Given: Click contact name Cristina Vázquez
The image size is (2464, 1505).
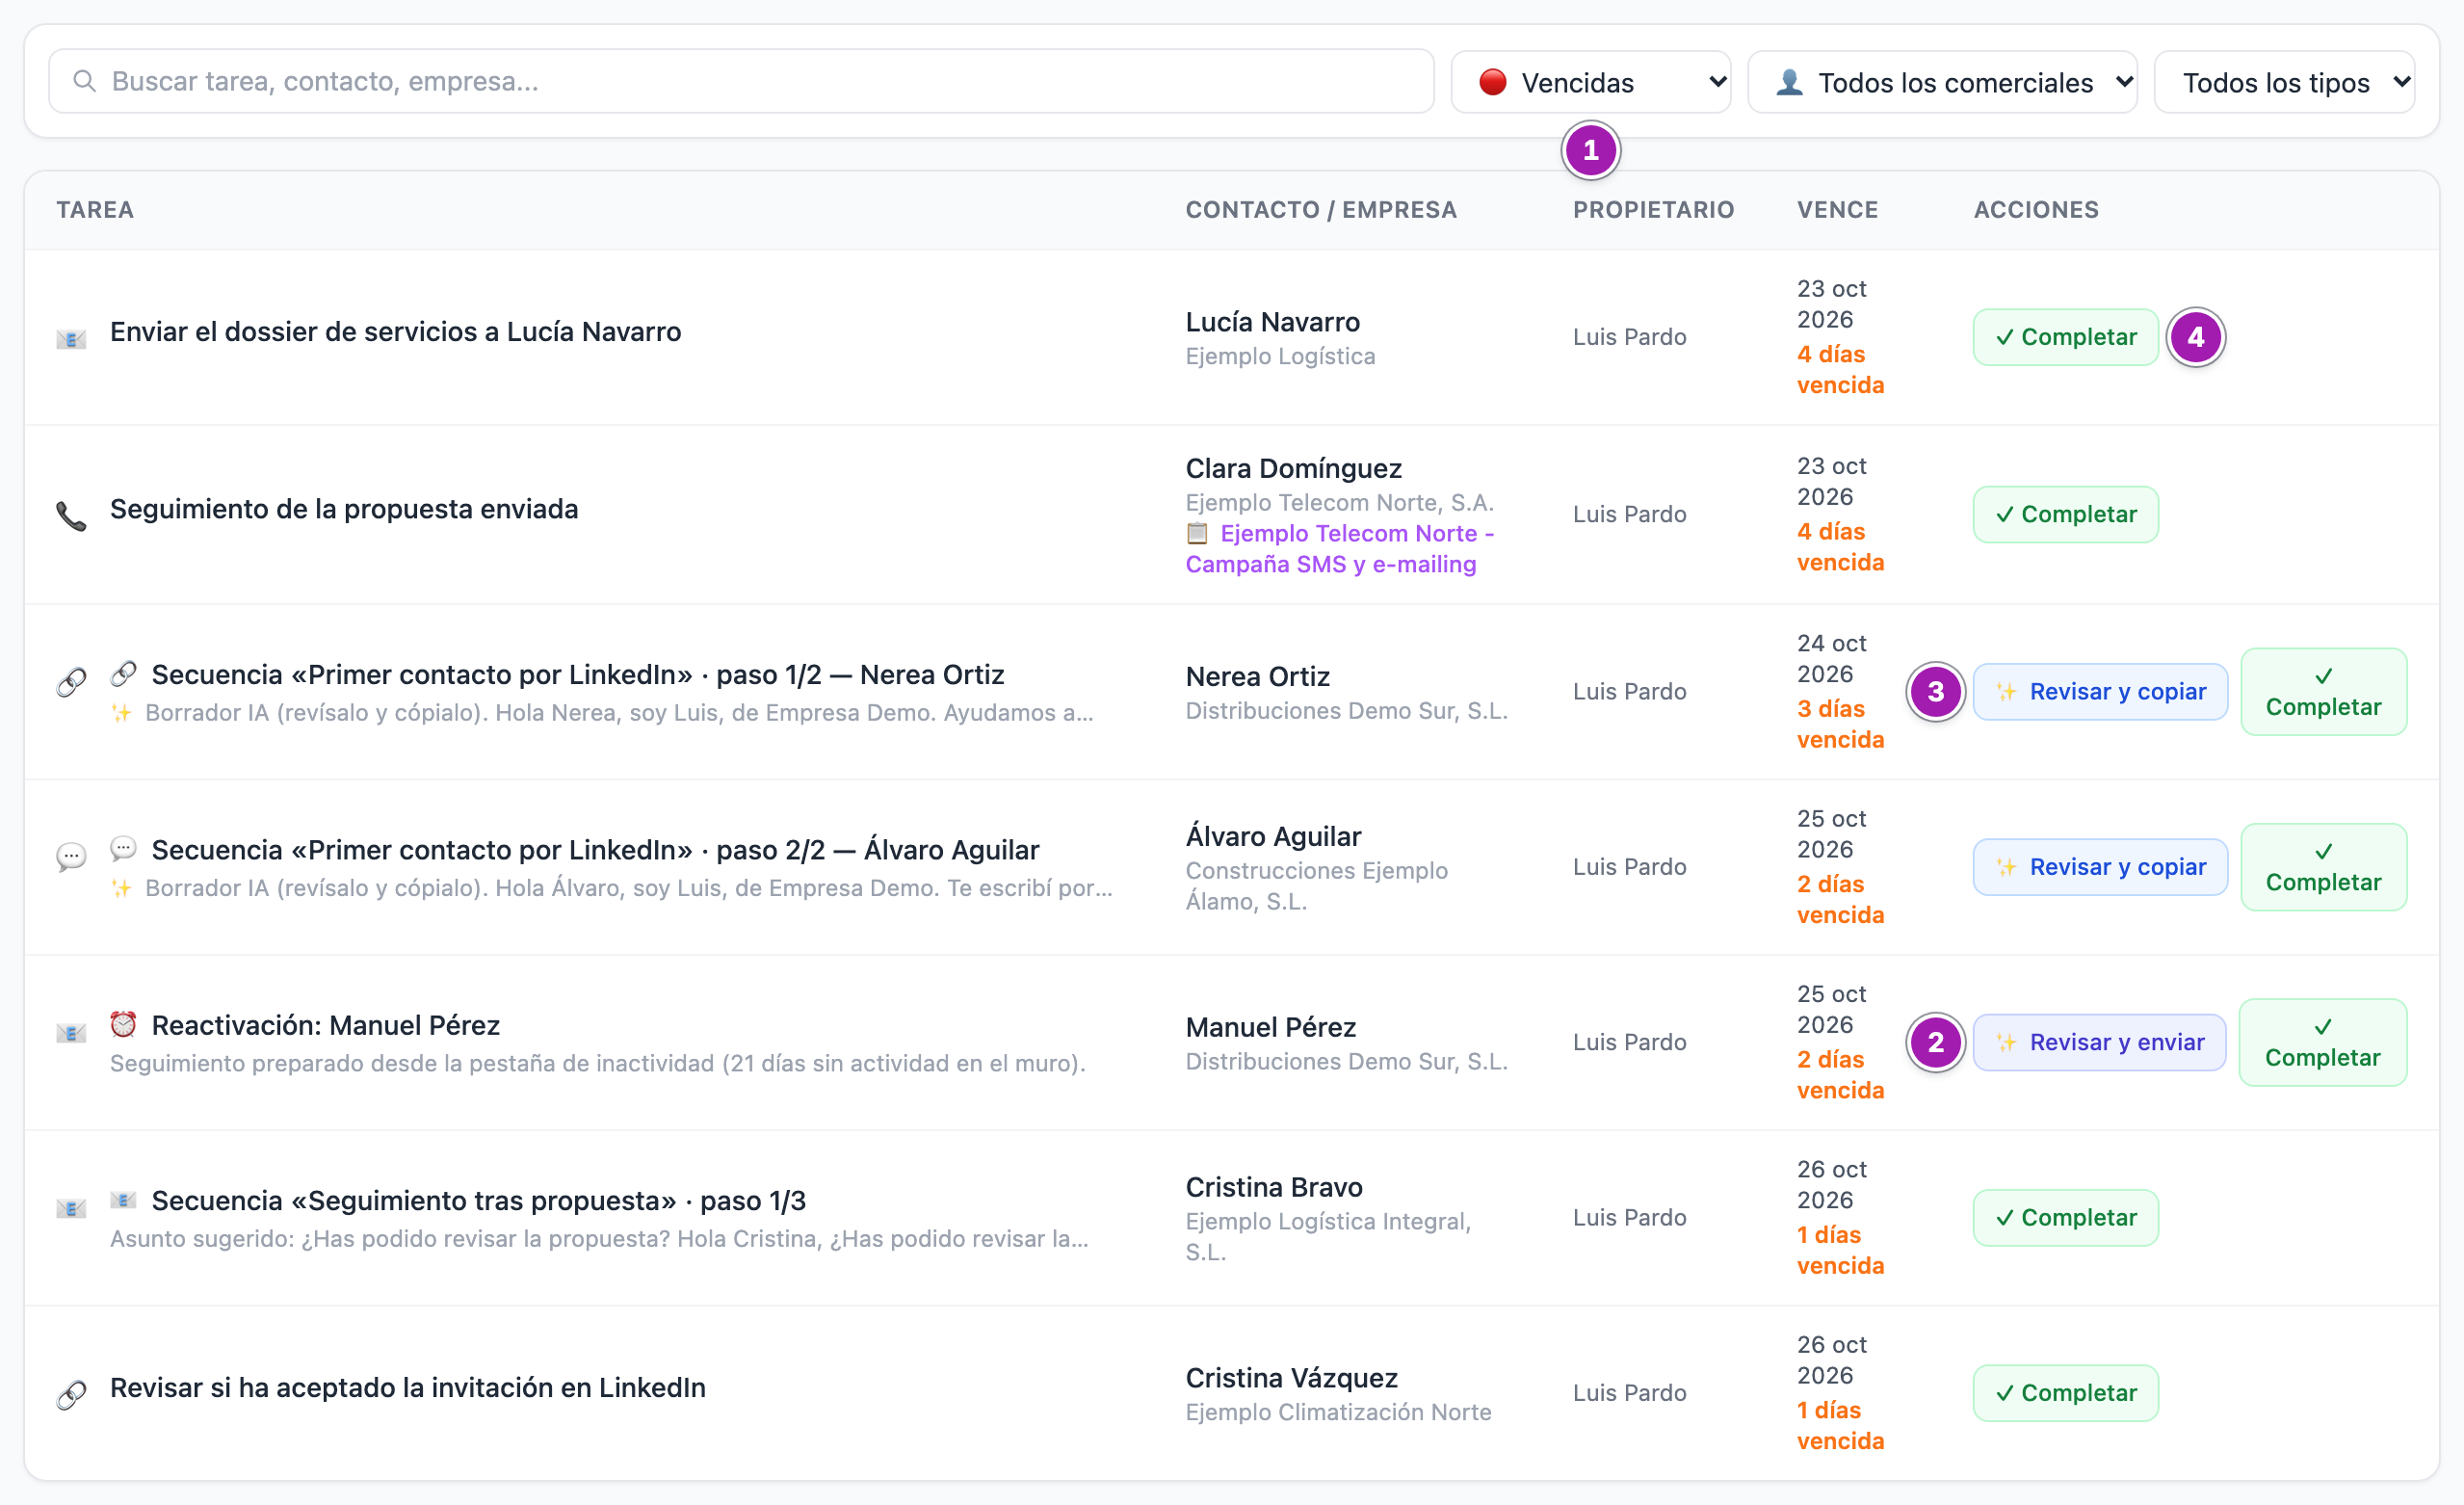Looking at the screenshot, I should (1291, 1378).
